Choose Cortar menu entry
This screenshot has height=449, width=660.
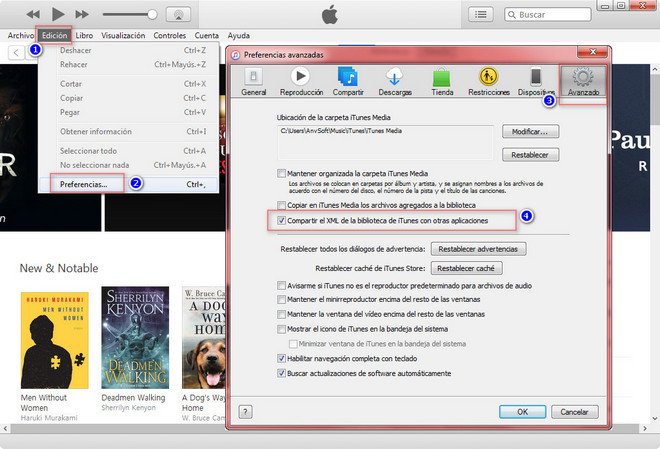[129, 84]
